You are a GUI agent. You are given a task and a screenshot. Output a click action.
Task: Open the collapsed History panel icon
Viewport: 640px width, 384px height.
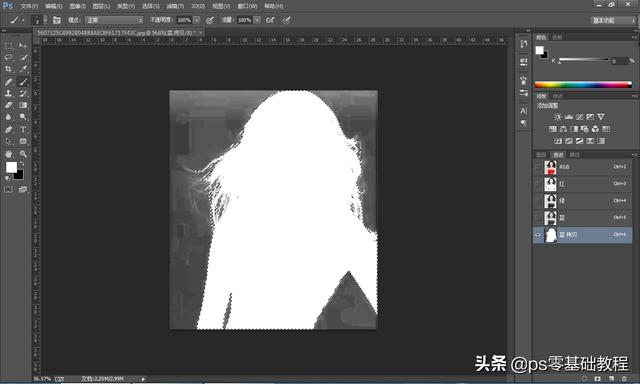click(524, 44)
